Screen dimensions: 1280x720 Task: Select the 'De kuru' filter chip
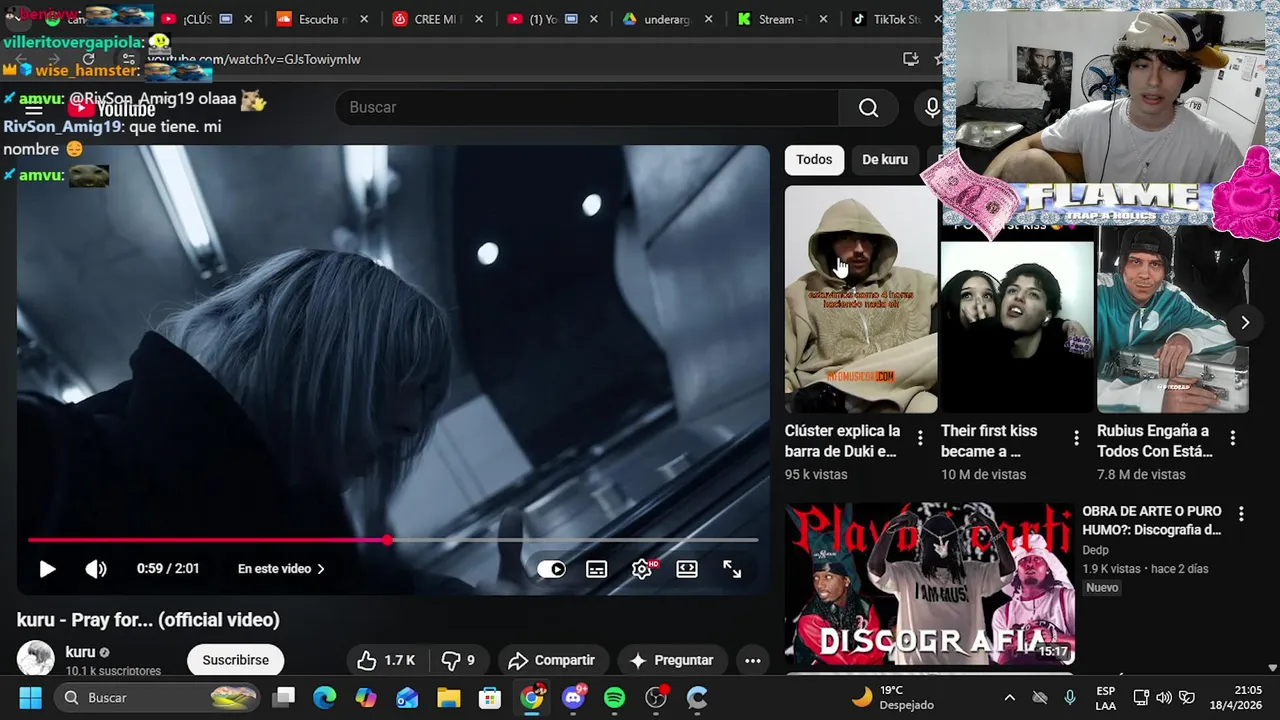pos(885,159)
